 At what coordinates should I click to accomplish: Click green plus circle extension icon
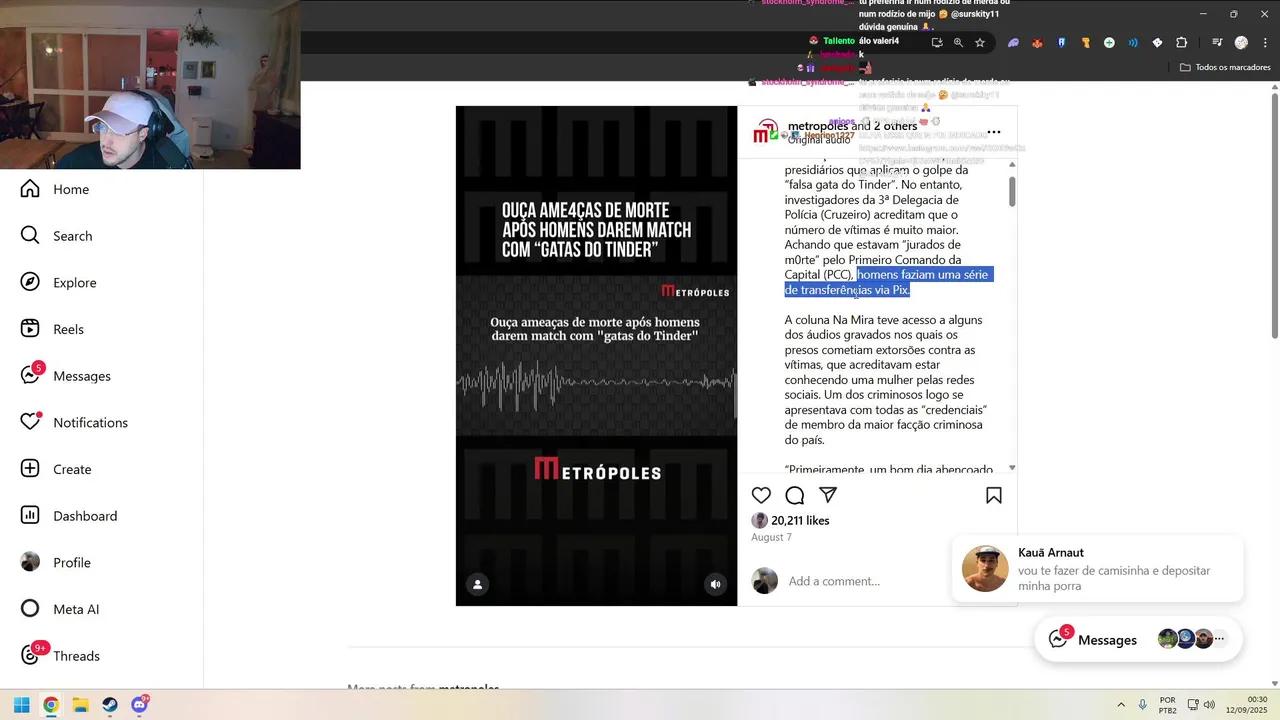pos(1109,43)
